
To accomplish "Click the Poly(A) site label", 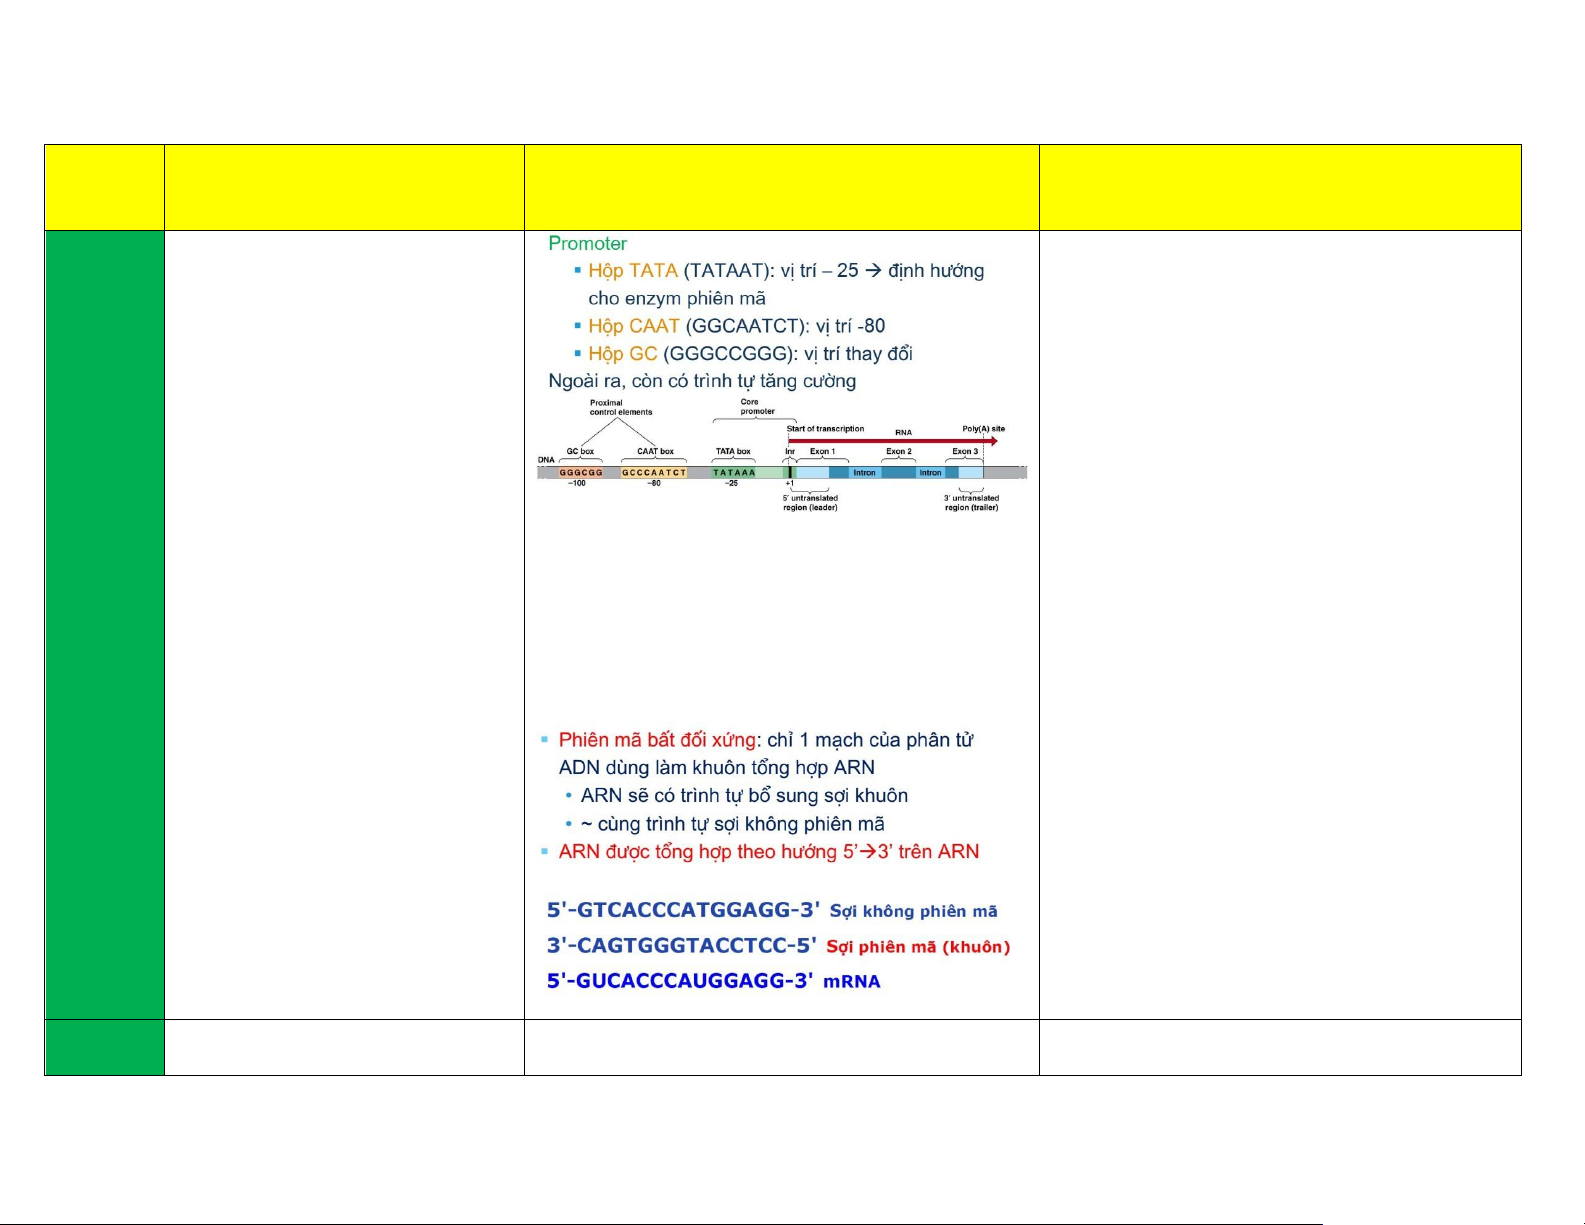I will 983,429.
